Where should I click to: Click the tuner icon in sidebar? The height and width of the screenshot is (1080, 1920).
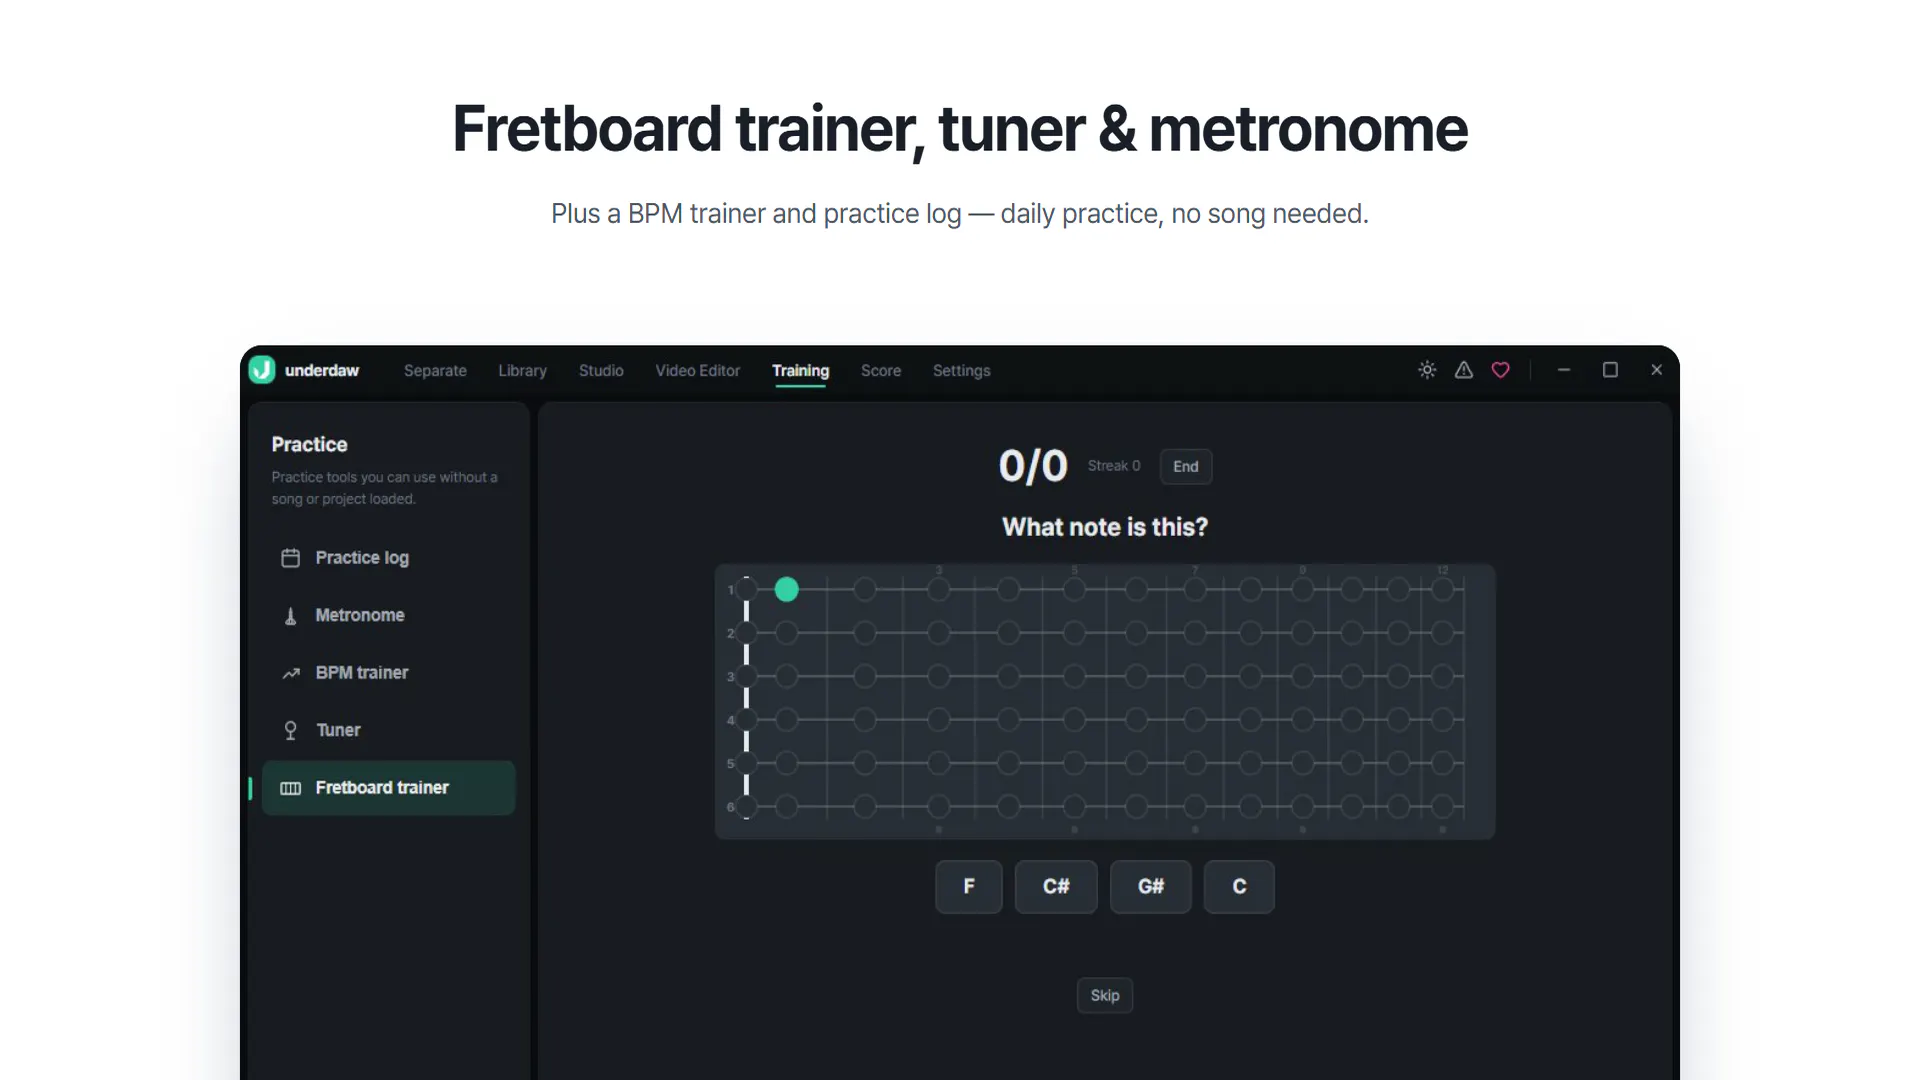pyautogui.click(x=290, y=731)
